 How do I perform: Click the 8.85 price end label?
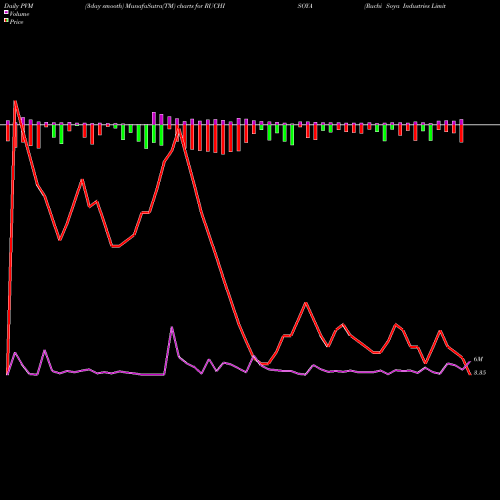pos(480,373)
